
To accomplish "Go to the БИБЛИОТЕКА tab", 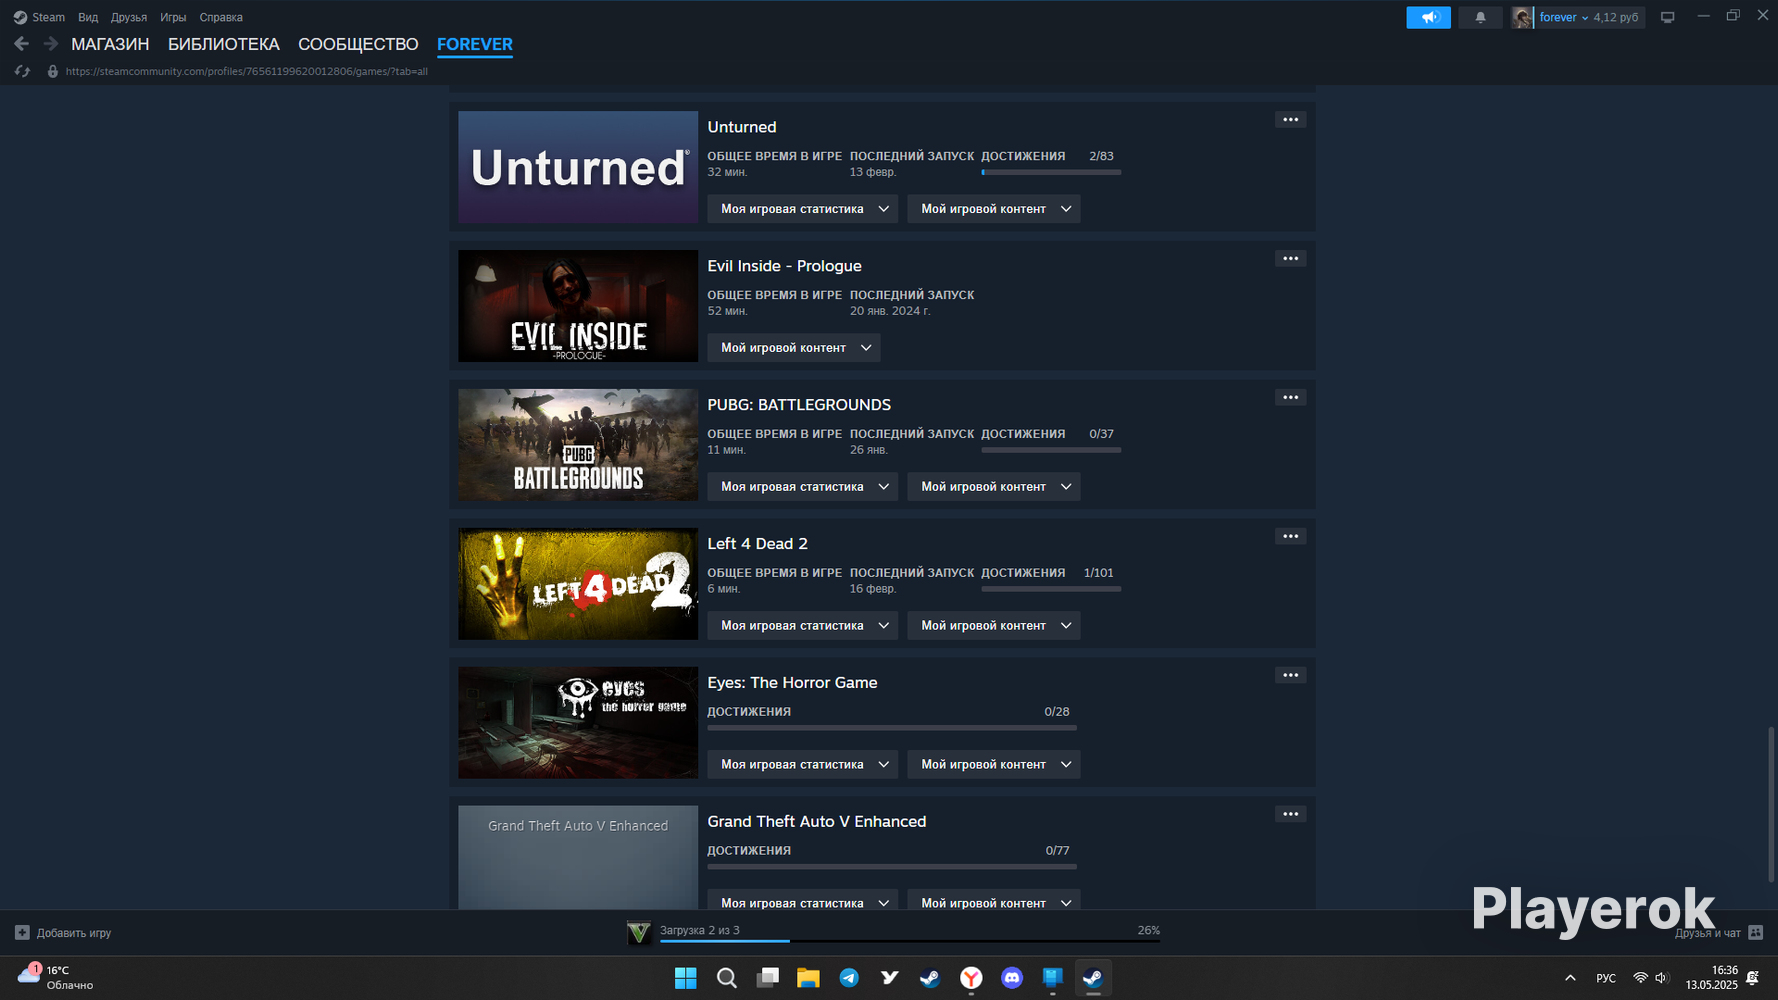I will click(x=224, y=44).
